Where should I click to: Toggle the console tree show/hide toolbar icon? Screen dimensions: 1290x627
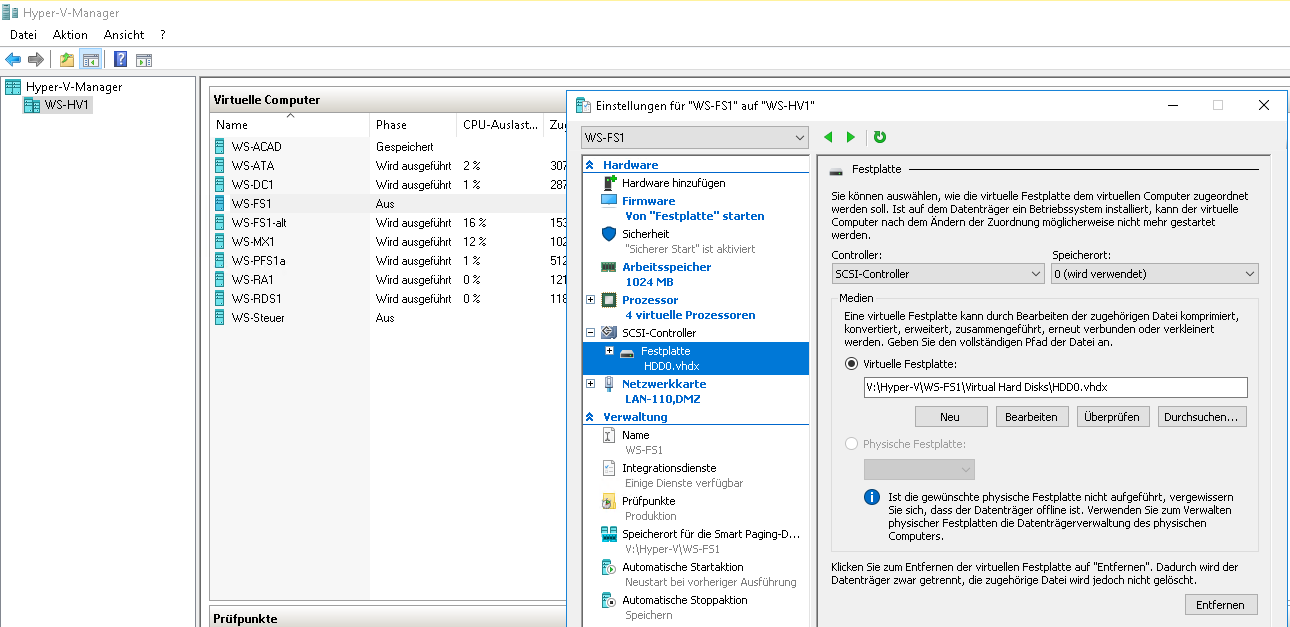pos(90,59)
